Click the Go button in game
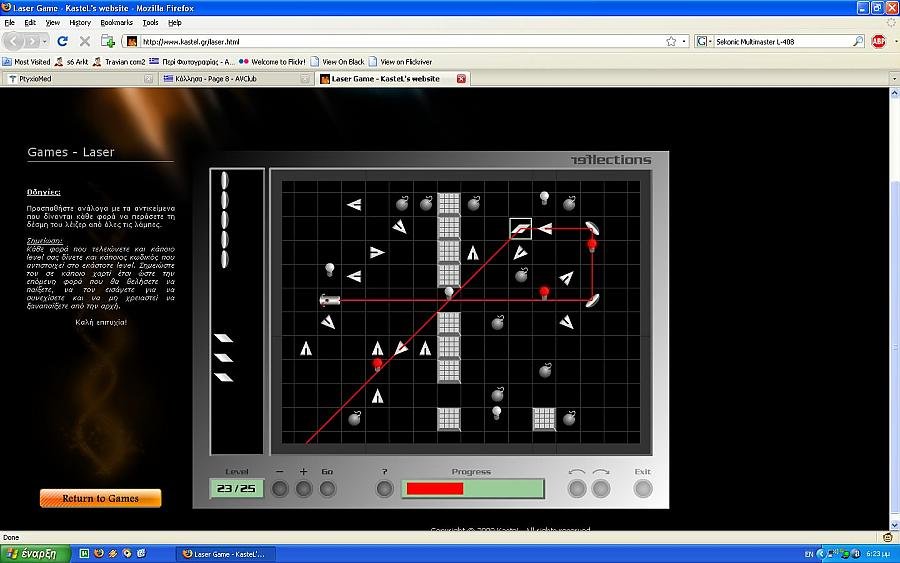 [x=328, y=489]
